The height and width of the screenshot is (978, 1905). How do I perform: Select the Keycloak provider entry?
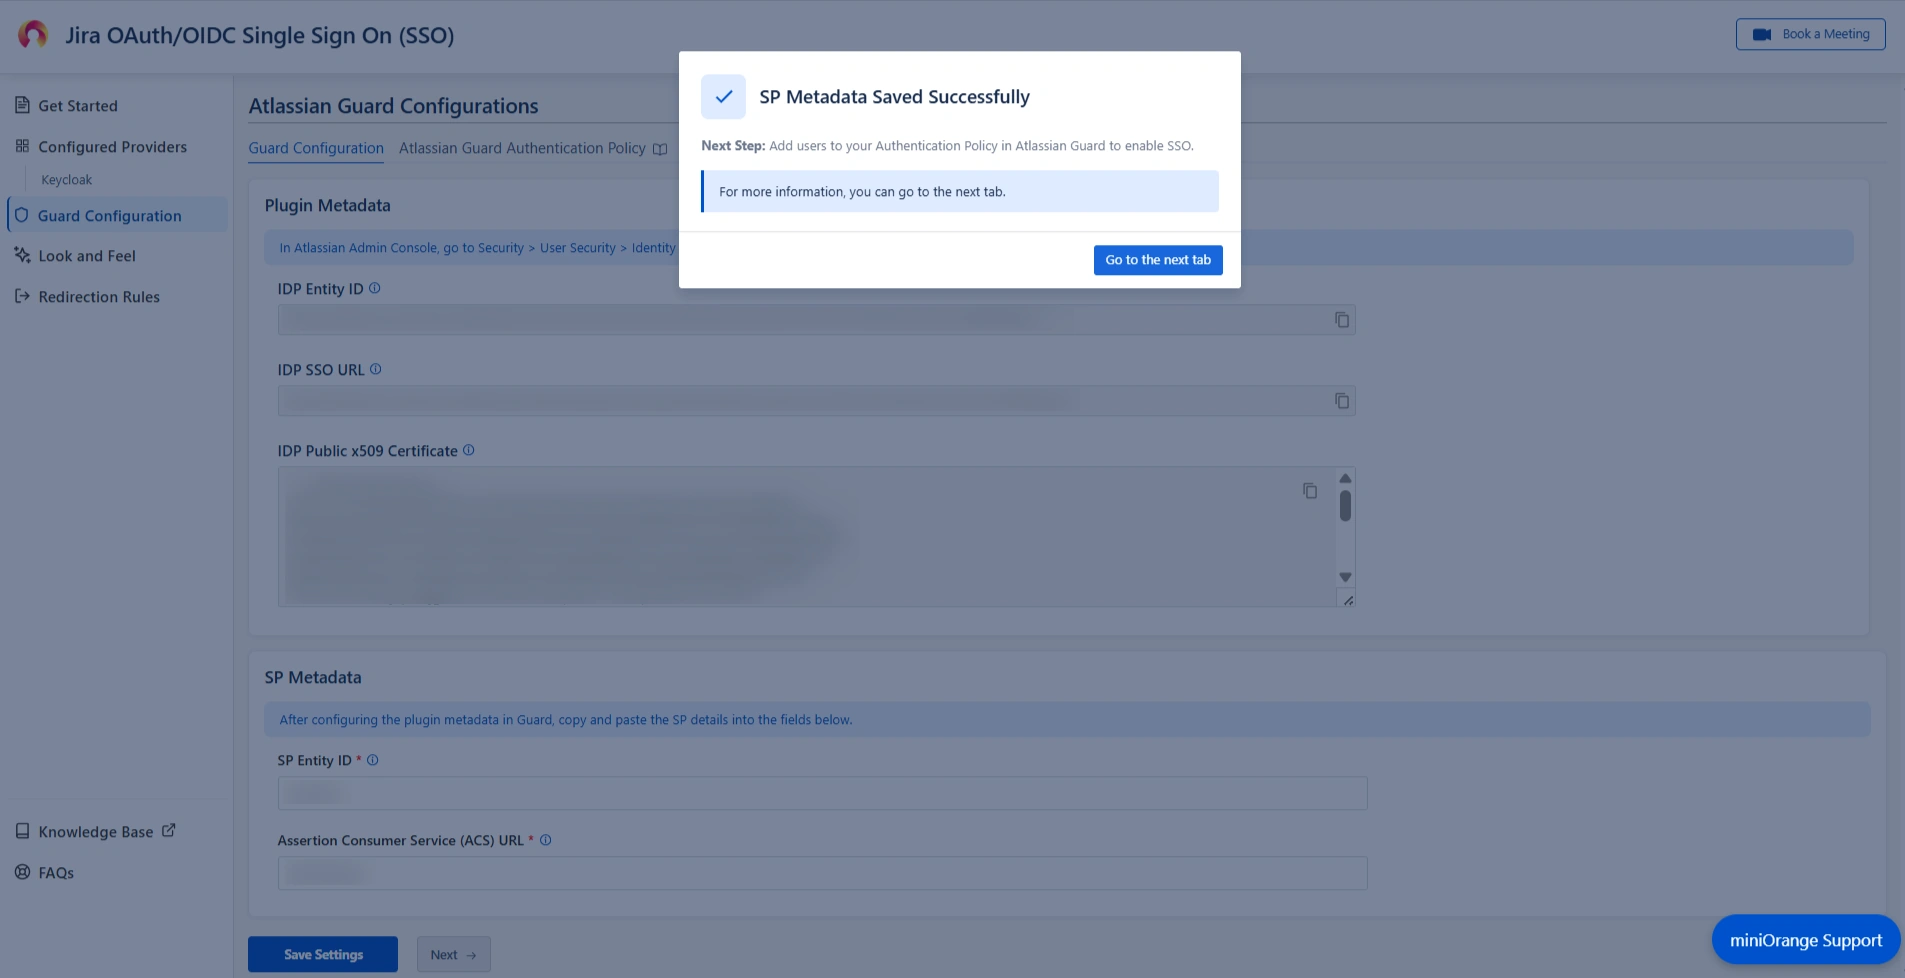(66, 180)
